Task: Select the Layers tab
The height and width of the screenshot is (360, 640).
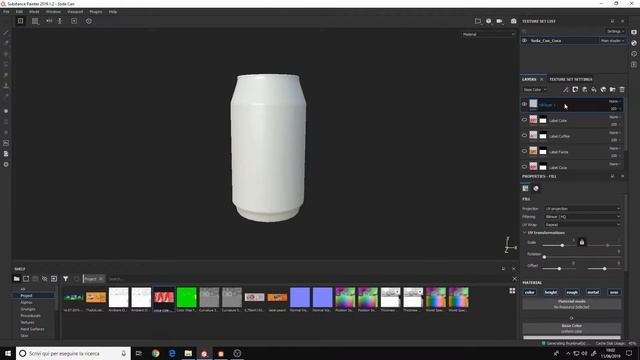Action: point(529,79)
